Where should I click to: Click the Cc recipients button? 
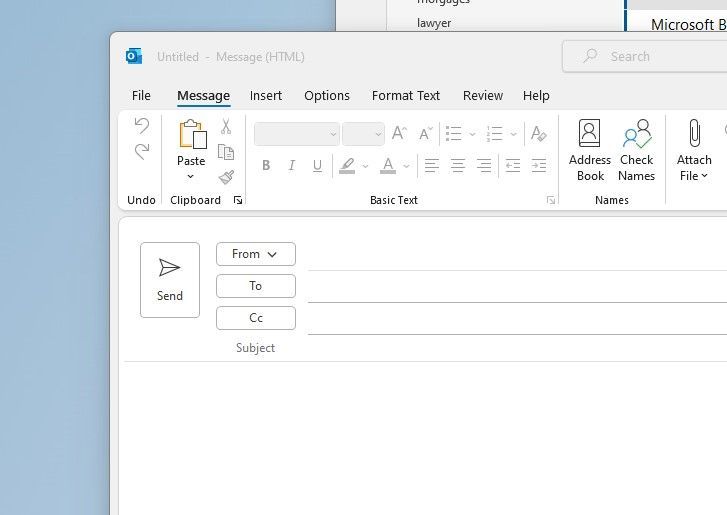click(256, 318)
